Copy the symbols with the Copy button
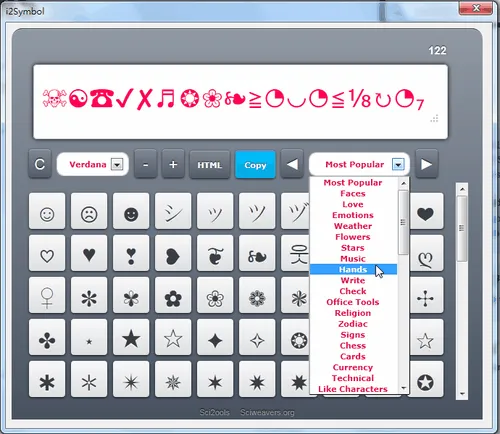Viewport: 500px width, 434px height. (x=255, y=164)
